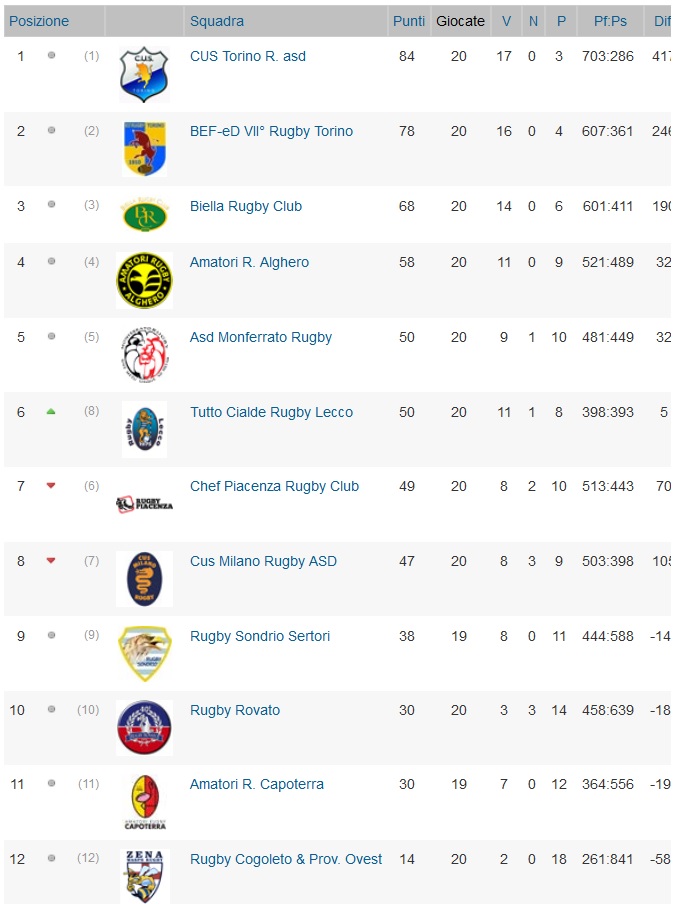Click green up arrow beside position 6
Viewport: 683px width, 904px height.
tap(51, 412)
